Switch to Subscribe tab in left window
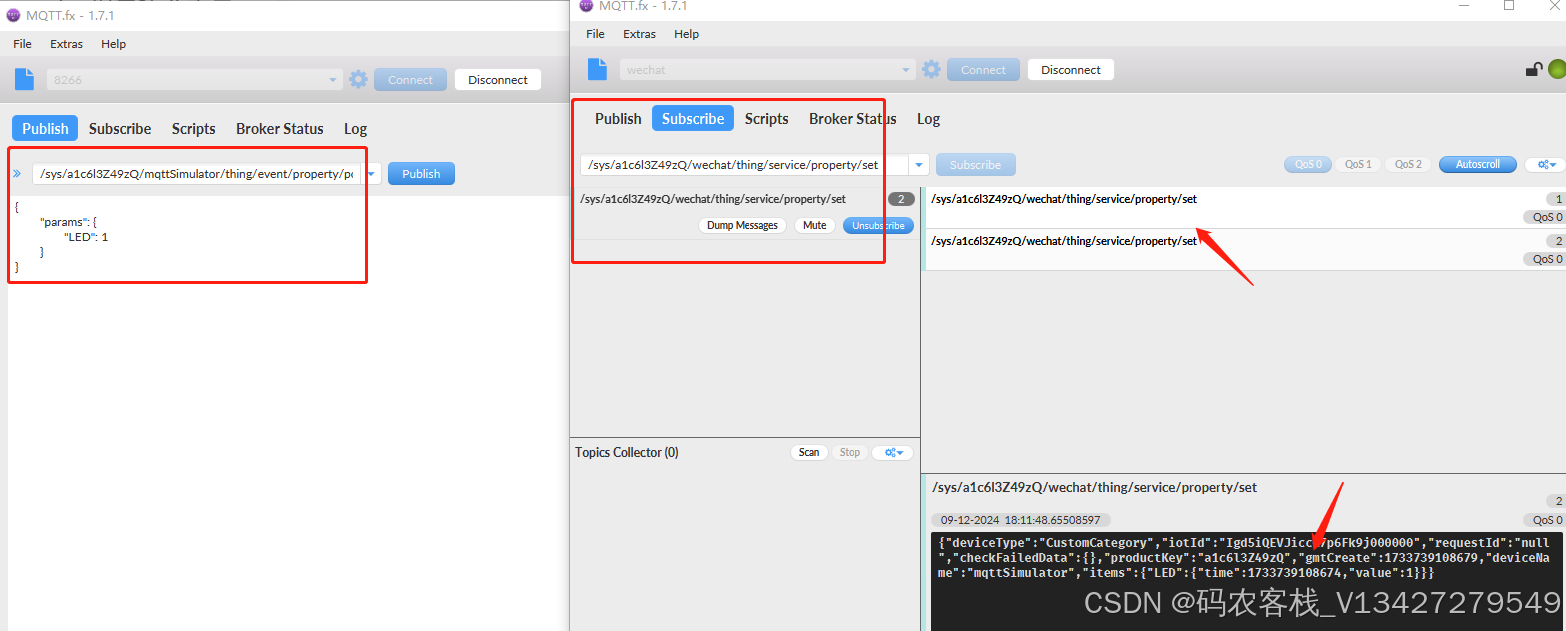Image resolution: width=1566 pixels, height=631 pixels. pyautogui.click(x=120, y=128)
